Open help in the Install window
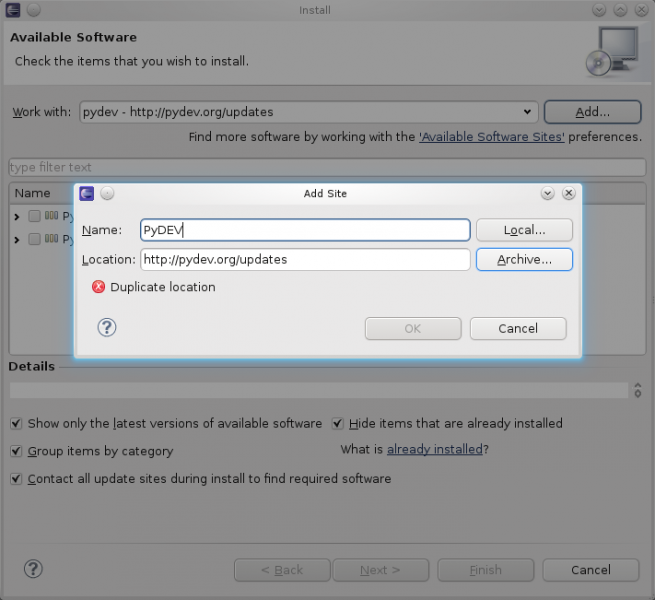The image size is (655, 600). (33, 569)
